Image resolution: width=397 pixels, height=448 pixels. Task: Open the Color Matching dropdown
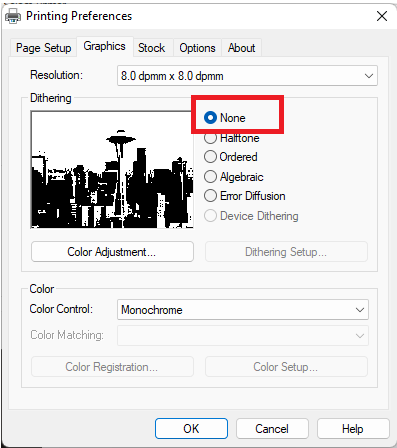(x=243, y=335)
